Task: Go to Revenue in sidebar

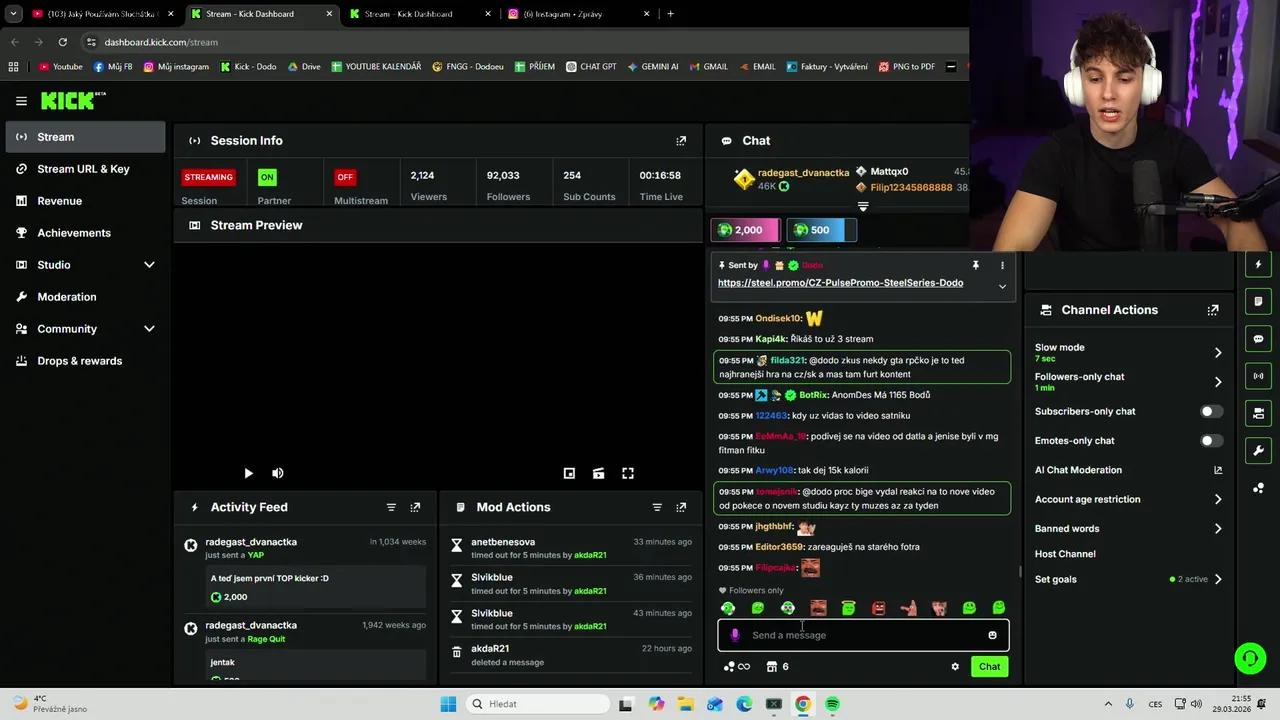Action: pos(85,201)
